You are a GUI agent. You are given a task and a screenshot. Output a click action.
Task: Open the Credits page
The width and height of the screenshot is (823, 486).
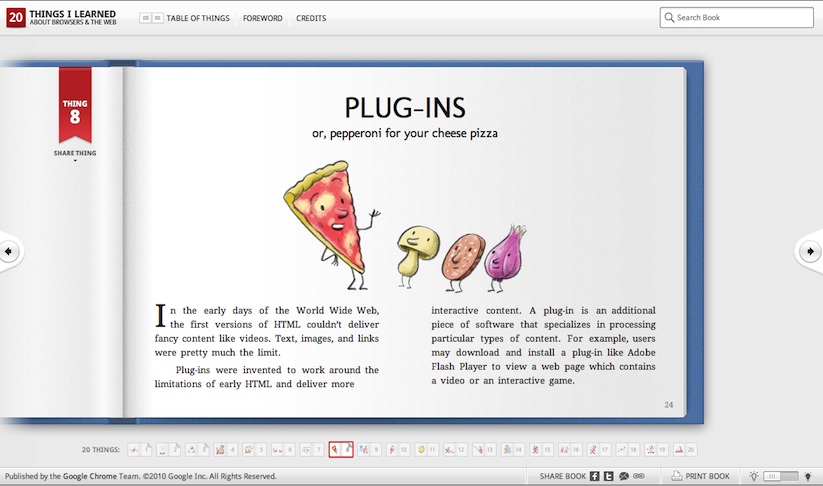point(311,18)
